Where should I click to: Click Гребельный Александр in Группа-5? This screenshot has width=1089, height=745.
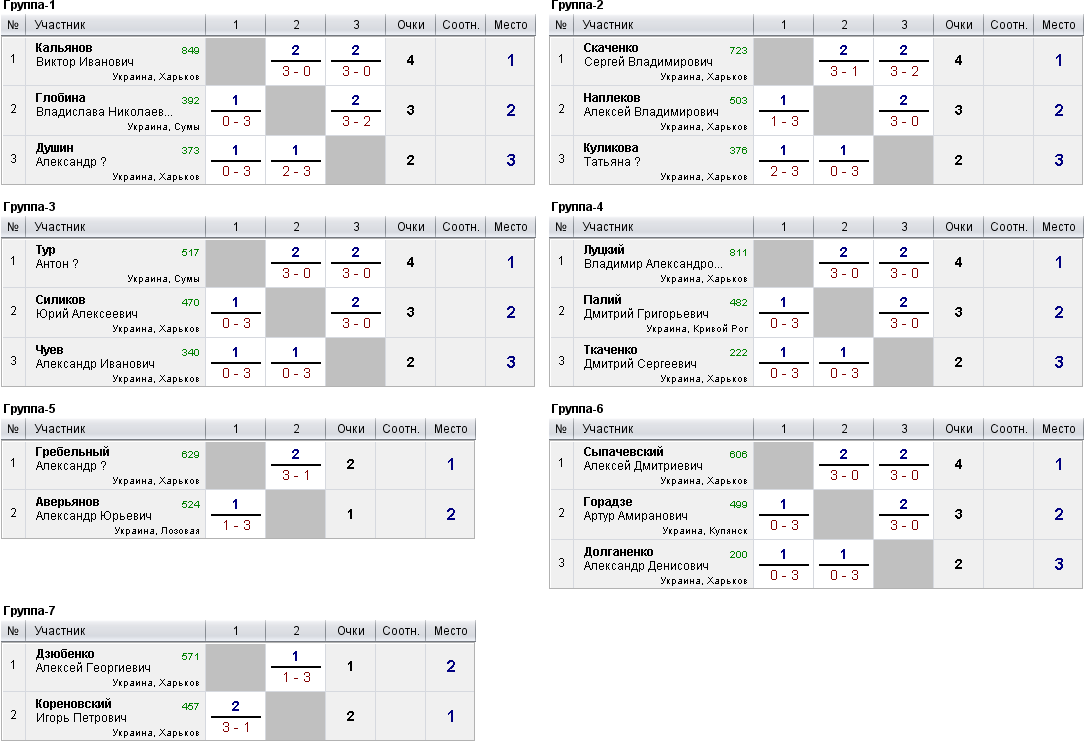click(72, 459)
